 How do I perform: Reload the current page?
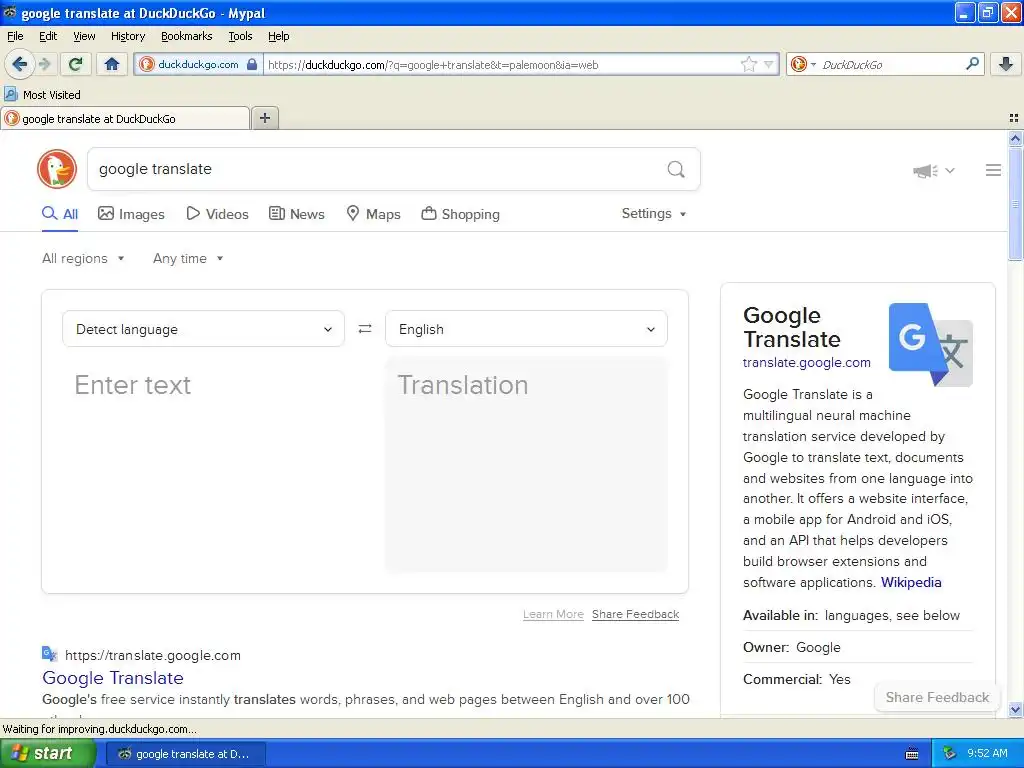pos(75,64)
